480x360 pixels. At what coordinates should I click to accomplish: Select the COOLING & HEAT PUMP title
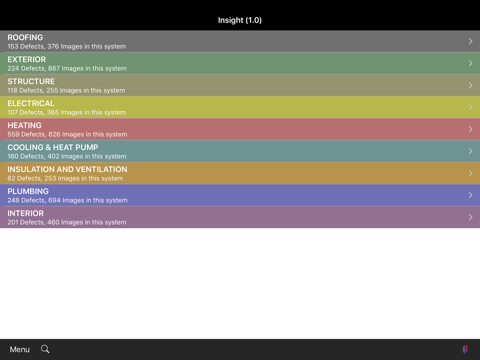point(53,147)
